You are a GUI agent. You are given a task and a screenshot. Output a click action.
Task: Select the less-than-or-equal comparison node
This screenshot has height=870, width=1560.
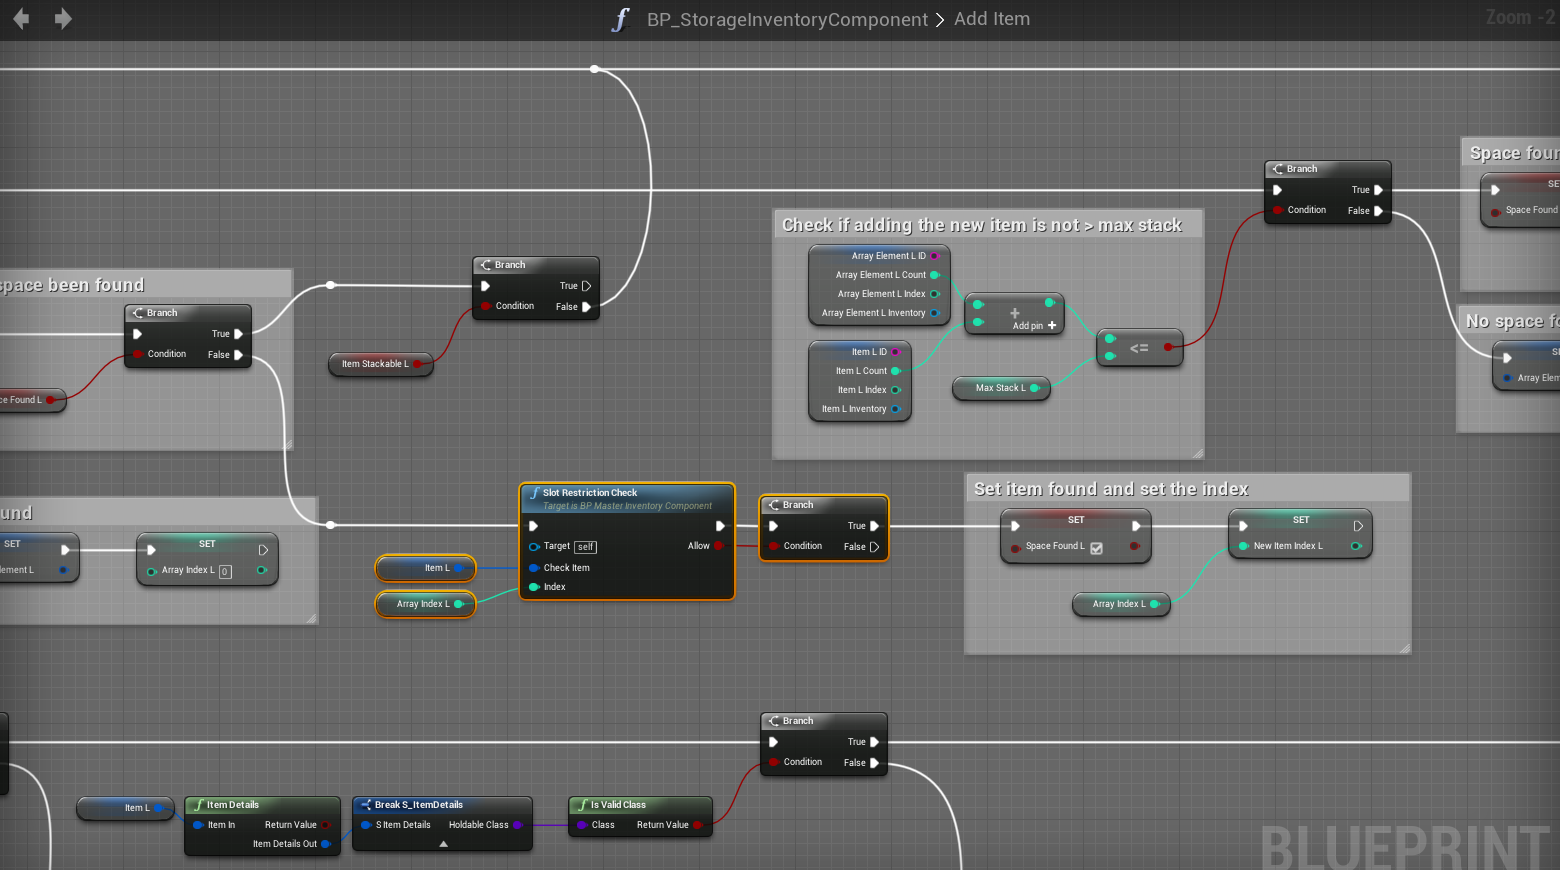pyautogui.click(x=1139, y=348)
